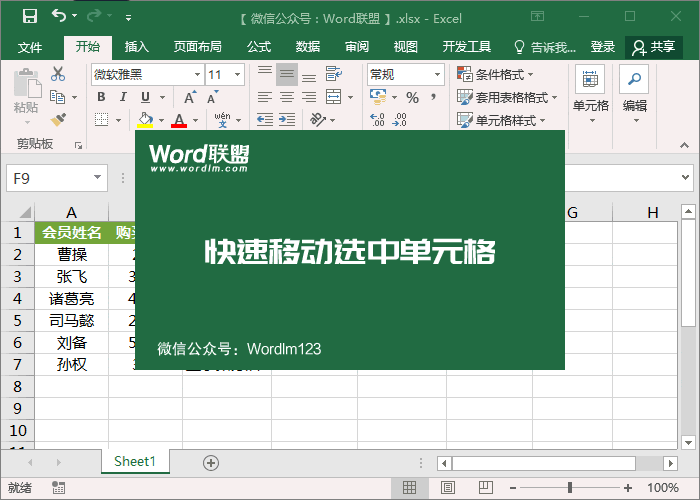Apply red font color A
Viewport: 700px width, 500px height.
(179, 120)
